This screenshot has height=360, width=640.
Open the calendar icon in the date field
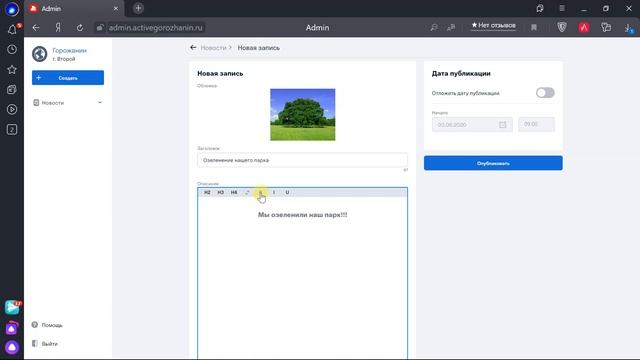click(x=502, y=124)
